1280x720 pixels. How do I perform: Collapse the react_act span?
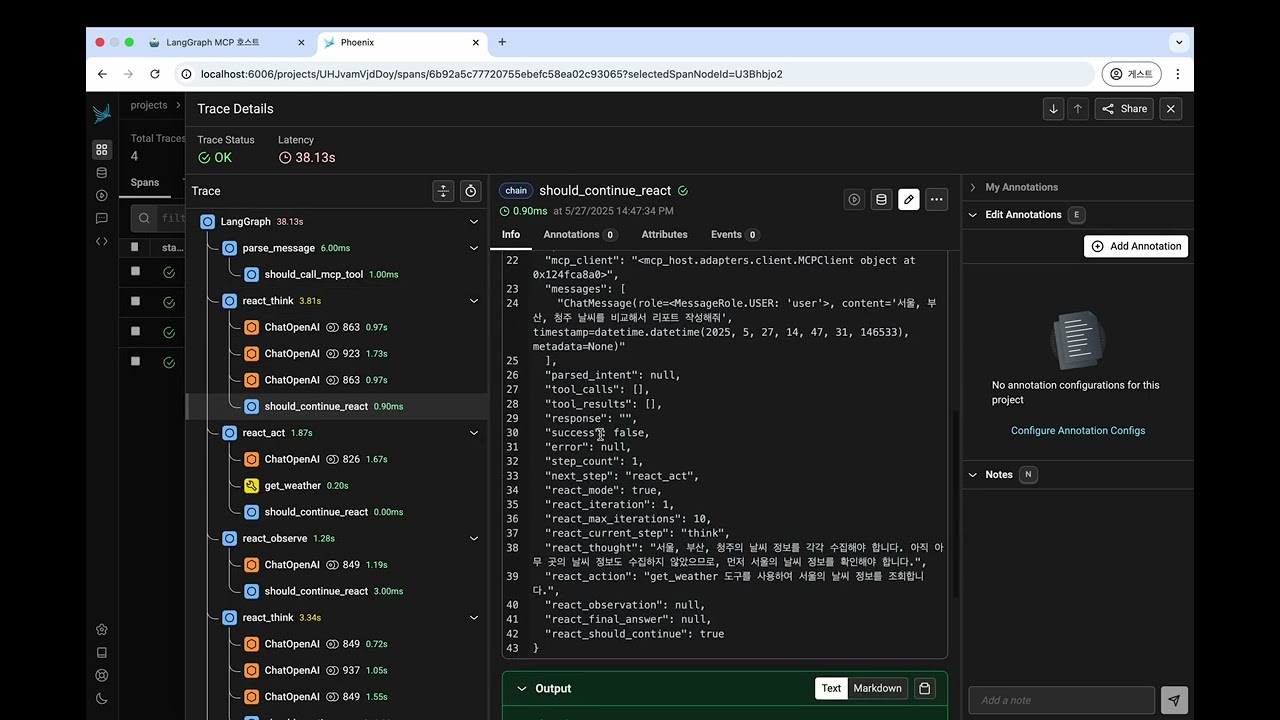coord(474,433)
